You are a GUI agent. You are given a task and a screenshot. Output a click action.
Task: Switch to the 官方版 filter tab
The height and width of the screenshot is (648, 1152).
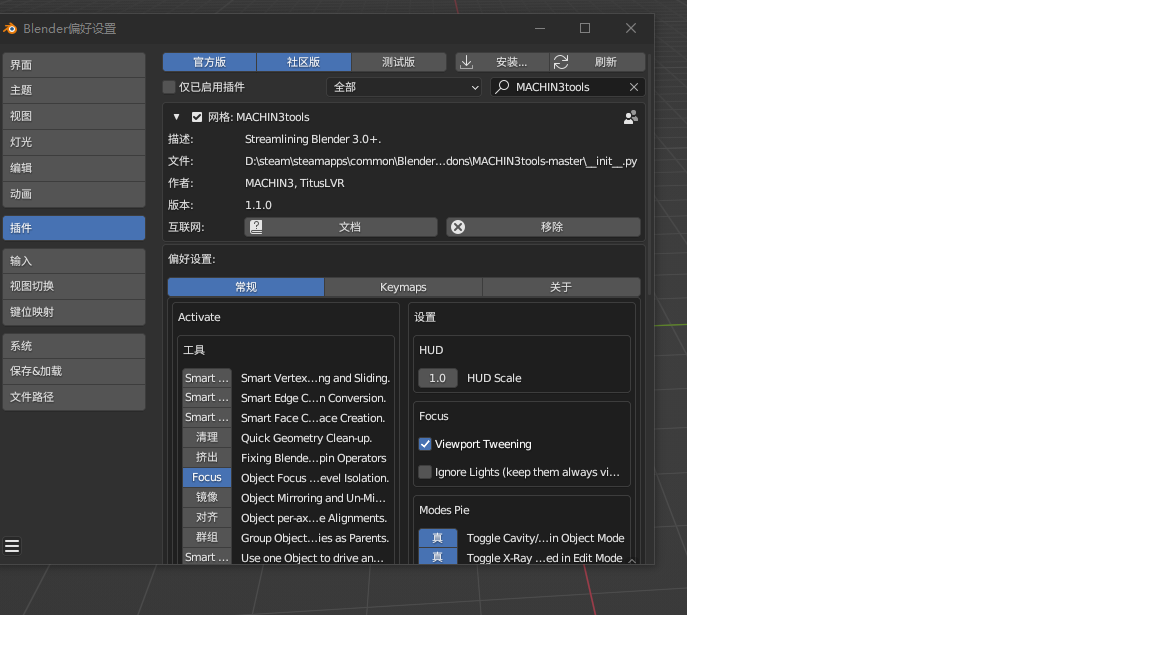209,62
